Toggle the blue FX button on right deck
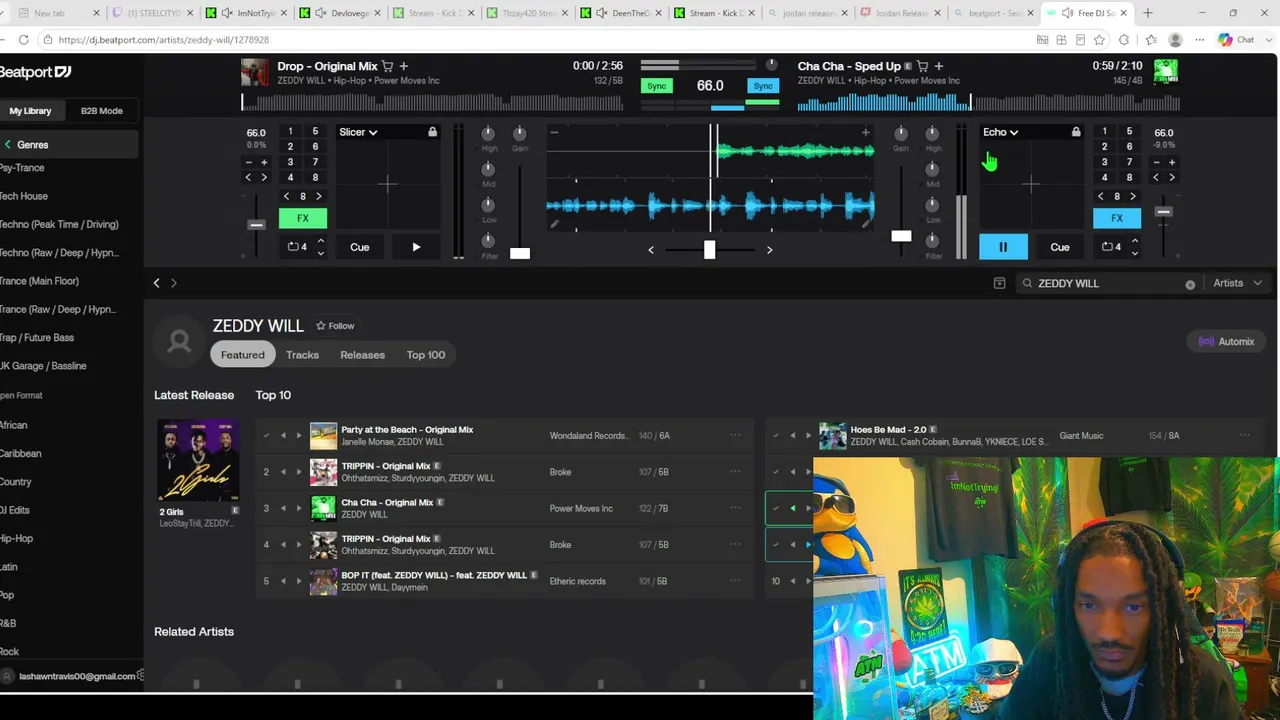 click(1117, 218)
